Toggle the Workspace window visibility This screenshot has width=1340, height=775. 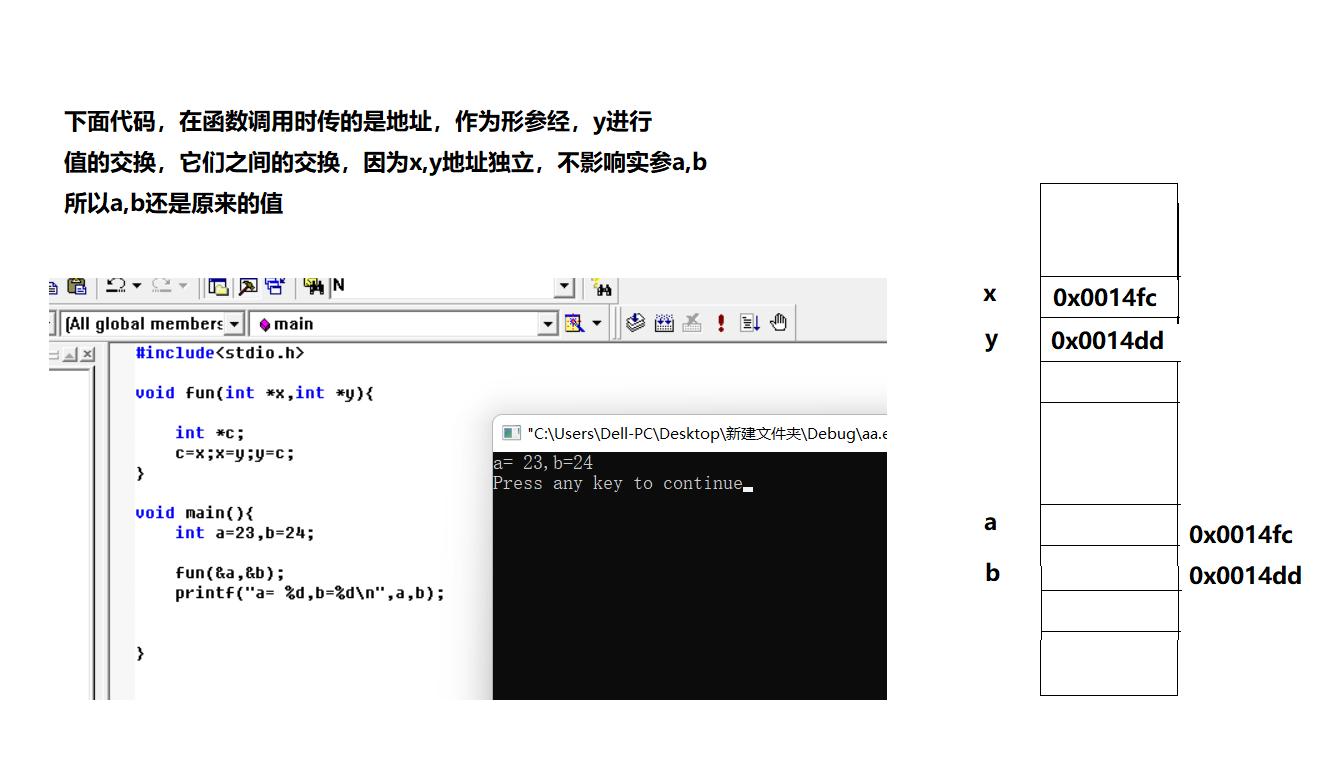pos(218,287)
